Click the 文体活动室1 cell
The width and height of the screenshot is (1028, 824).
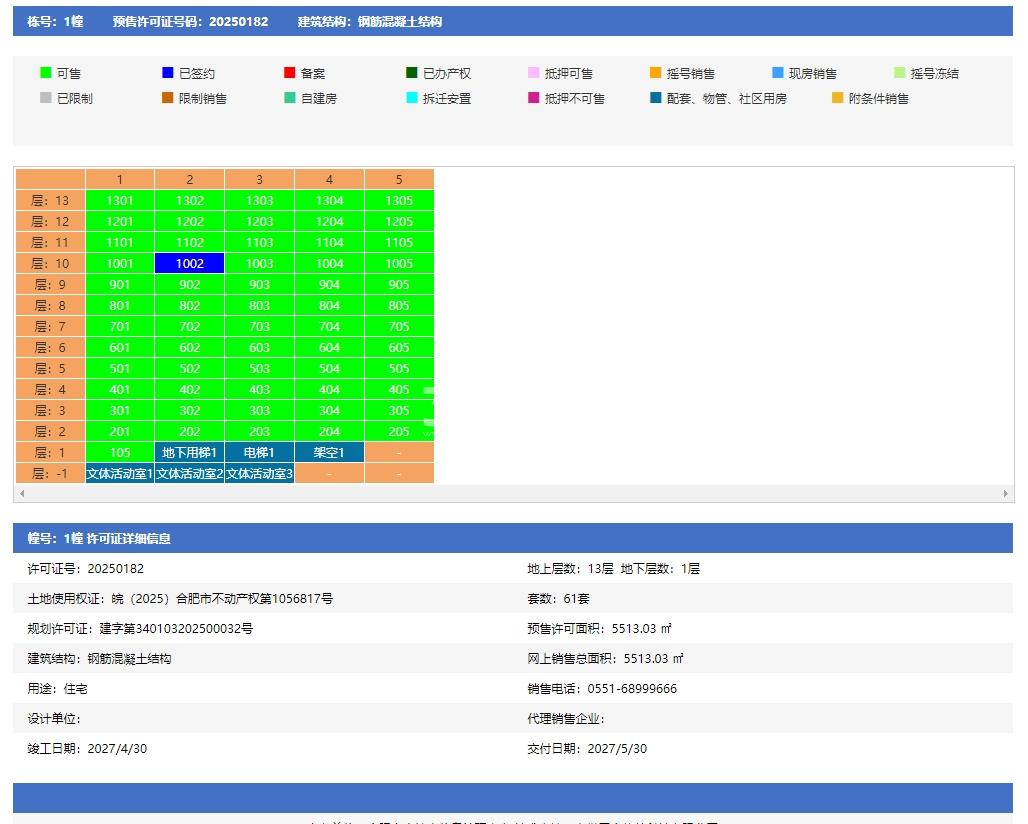click(x=119, y=473)
